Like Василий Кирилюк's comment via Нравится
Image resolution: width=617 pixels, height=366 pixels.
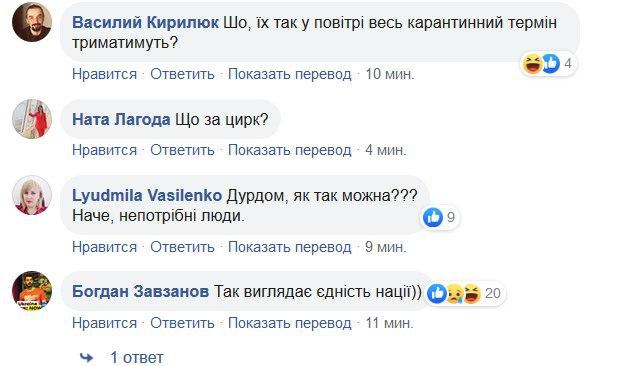pos(104,74)
